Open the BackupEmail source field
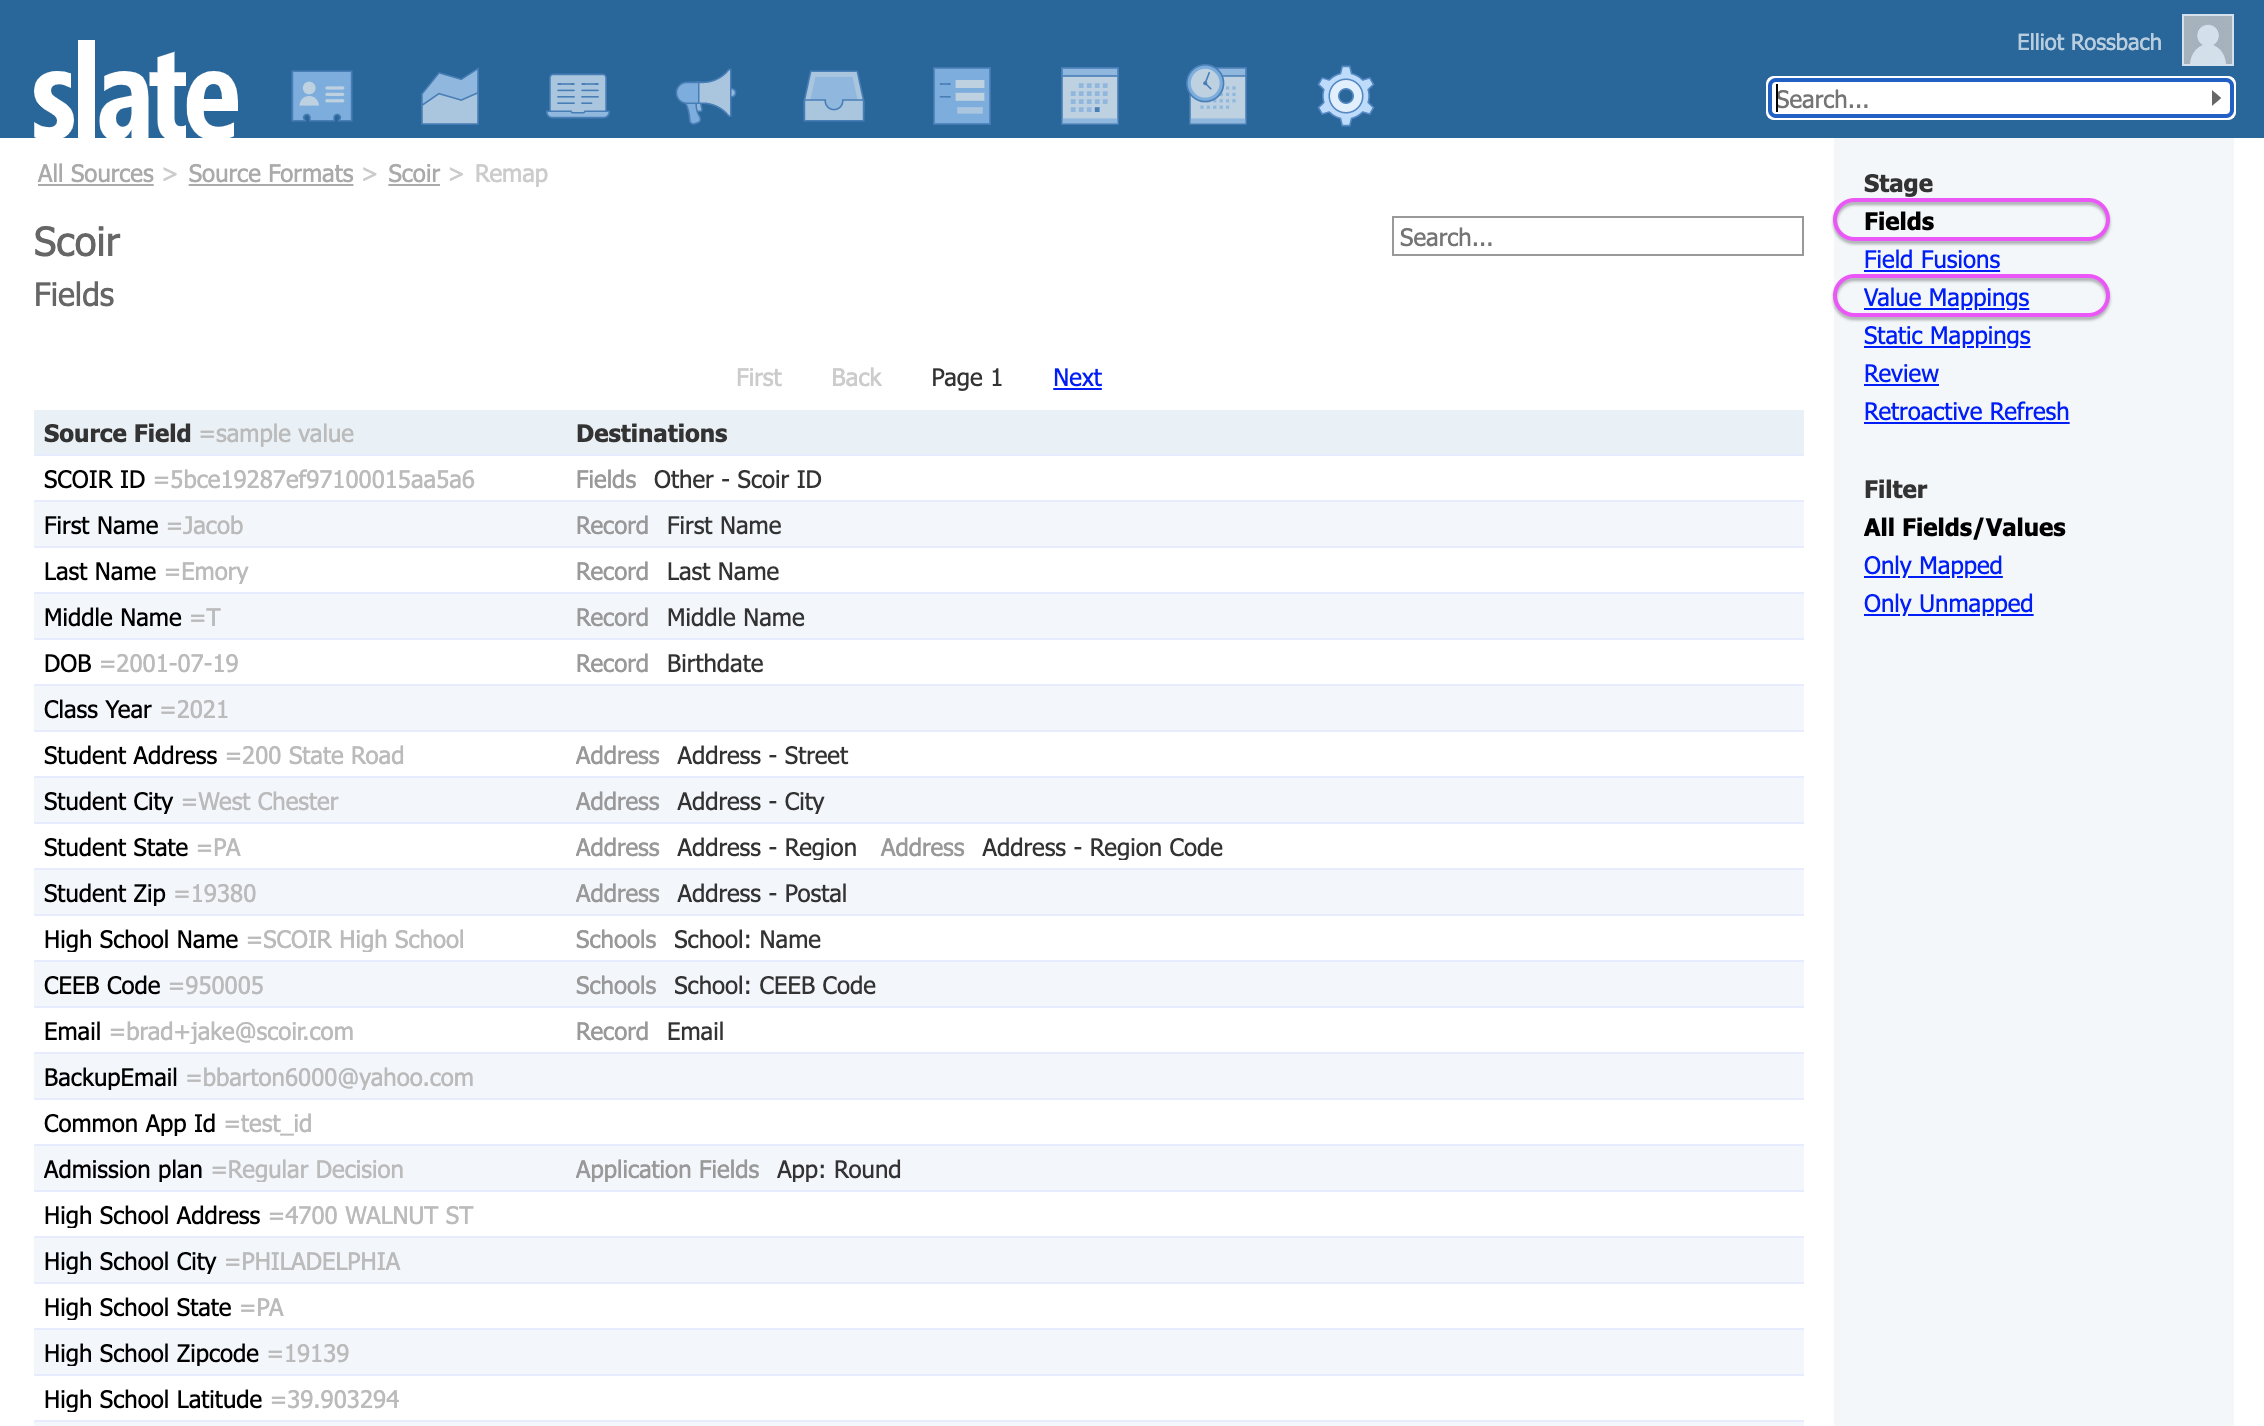Viewport: 2264px width, 1426px height. (111, 1077)
